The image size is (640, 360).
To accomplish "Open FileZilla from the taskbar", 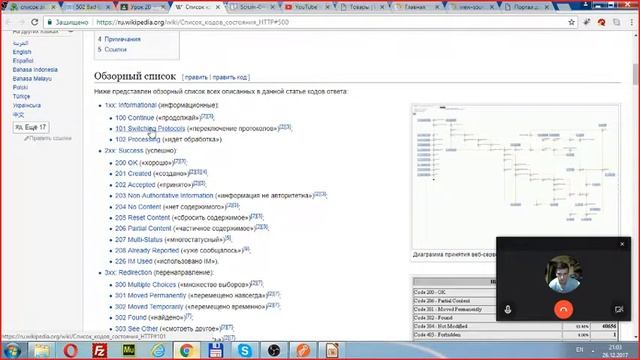I will 100,351.
